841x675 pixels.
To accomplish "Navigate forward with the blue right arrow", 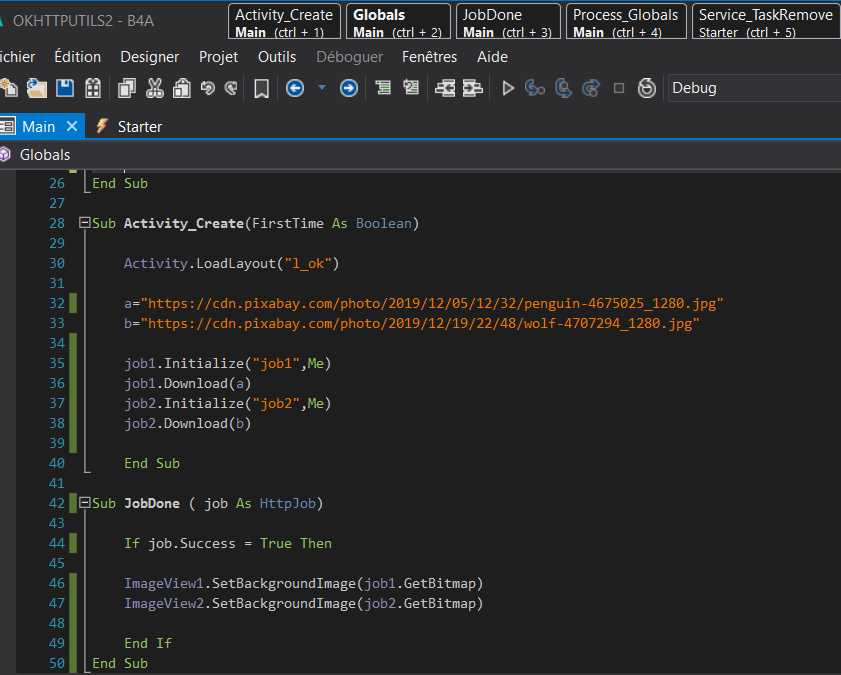I will (349, 88).
